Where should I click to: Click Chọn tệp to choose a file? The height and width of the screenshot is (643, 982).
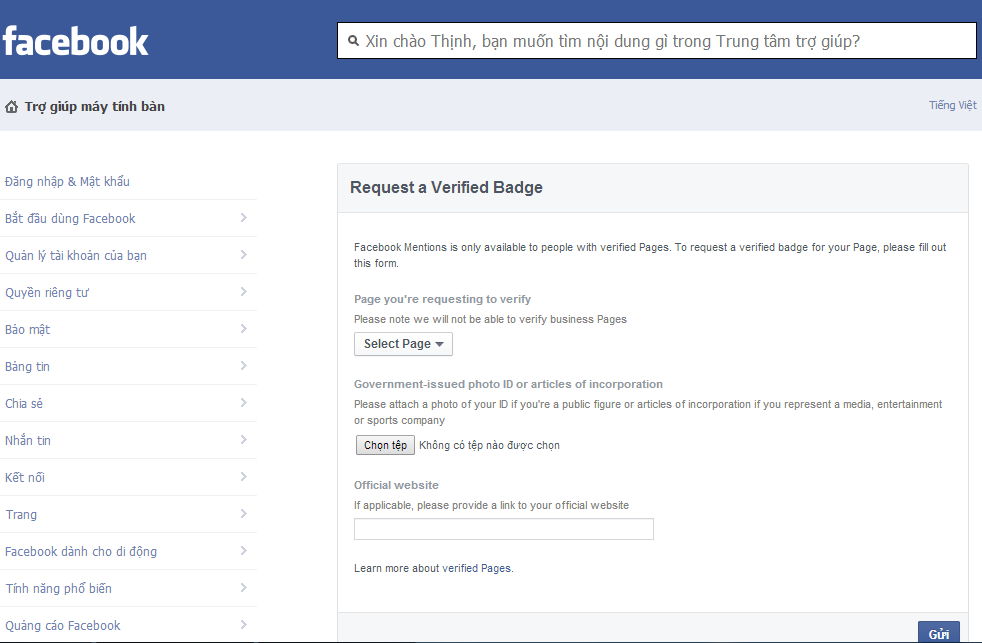(x=385, y=445)
